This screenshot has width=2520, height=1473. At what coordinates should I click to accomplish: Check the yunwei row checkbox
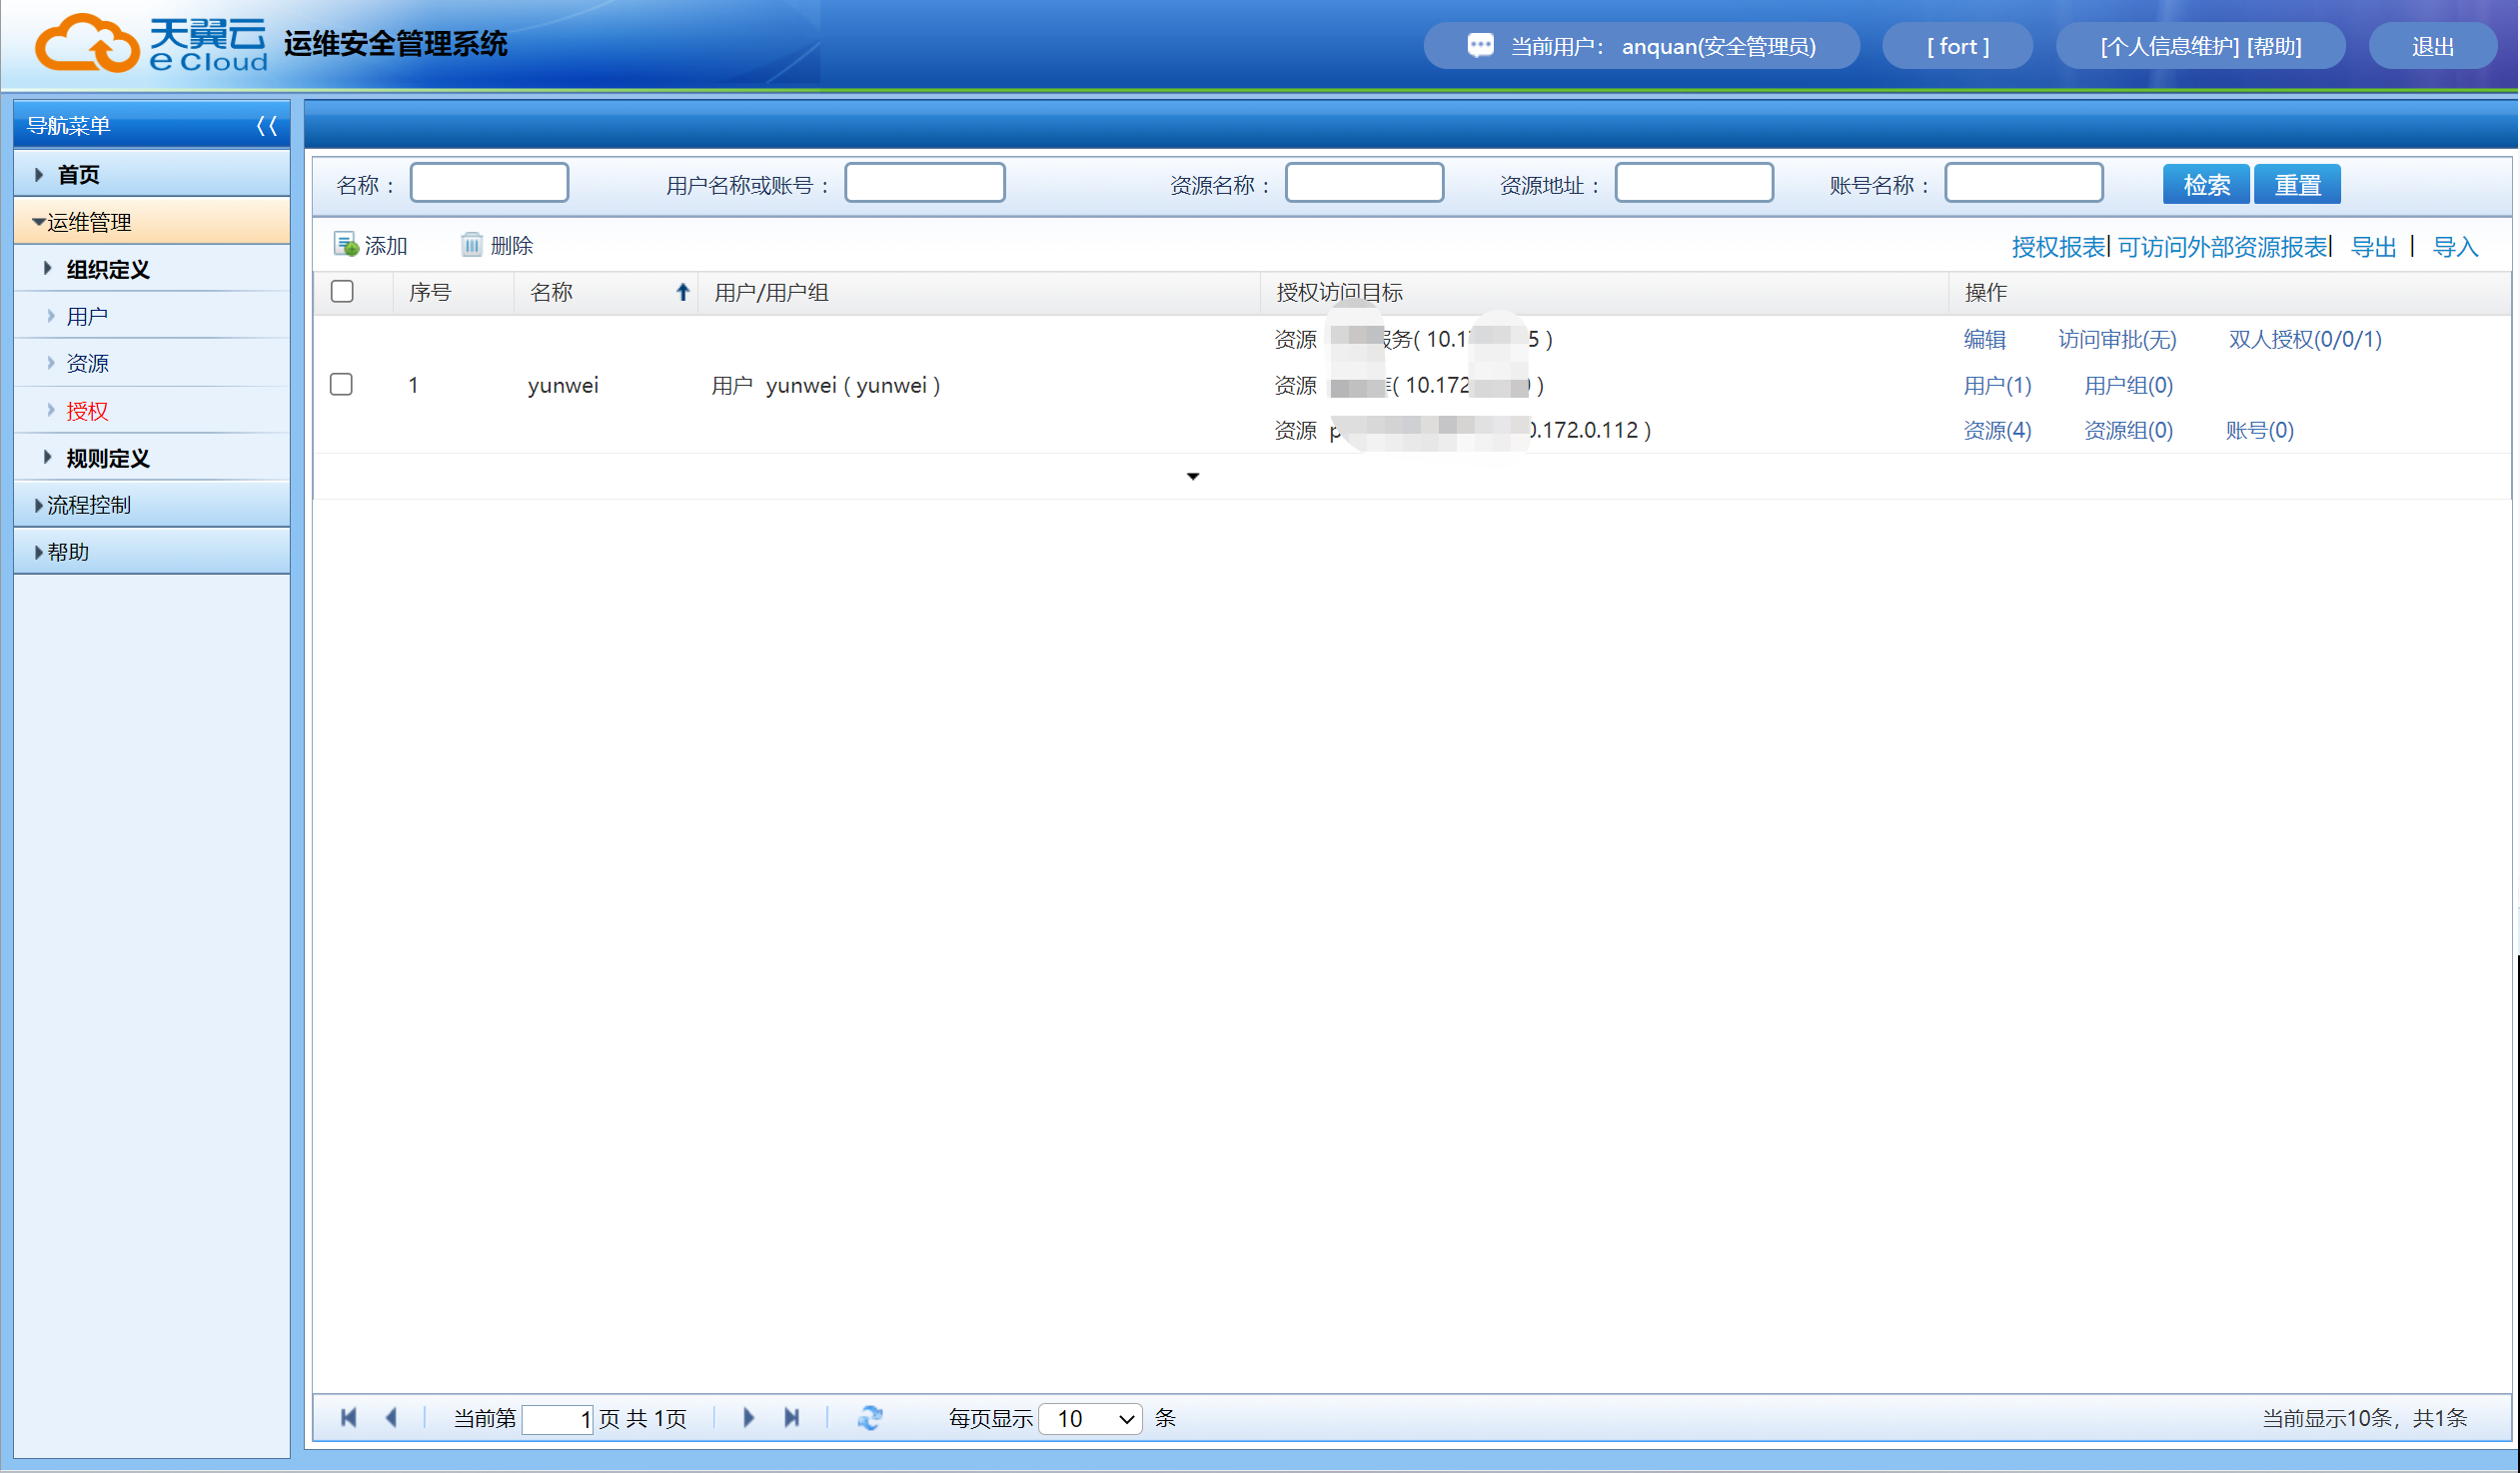[x=342, y=385]
